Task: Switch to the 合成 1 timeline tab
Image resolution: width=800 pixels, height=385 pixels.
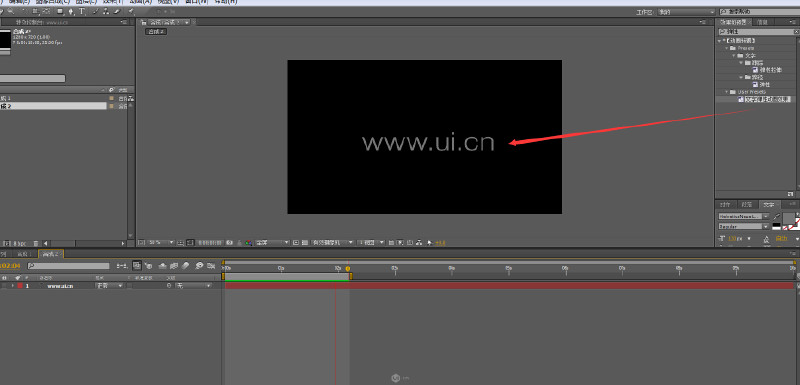Action: [x=23, y=254]
